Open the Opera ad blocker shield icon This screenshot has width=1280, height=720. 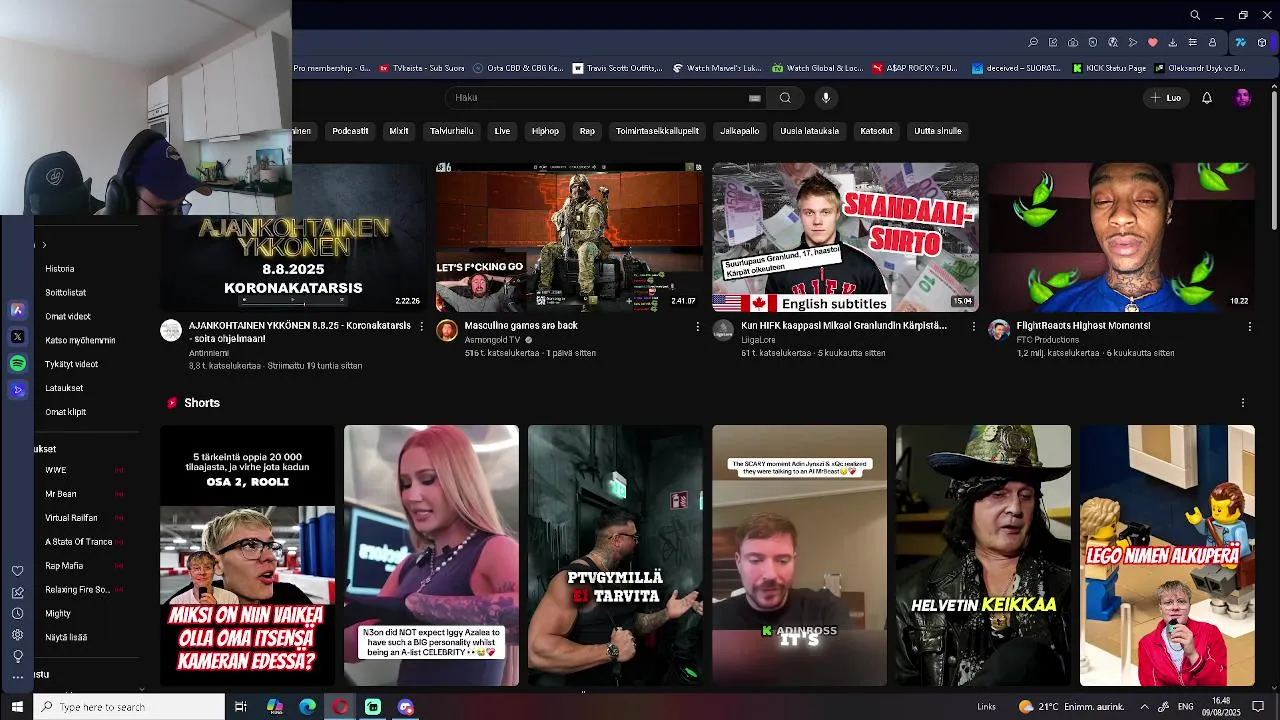1093,42
